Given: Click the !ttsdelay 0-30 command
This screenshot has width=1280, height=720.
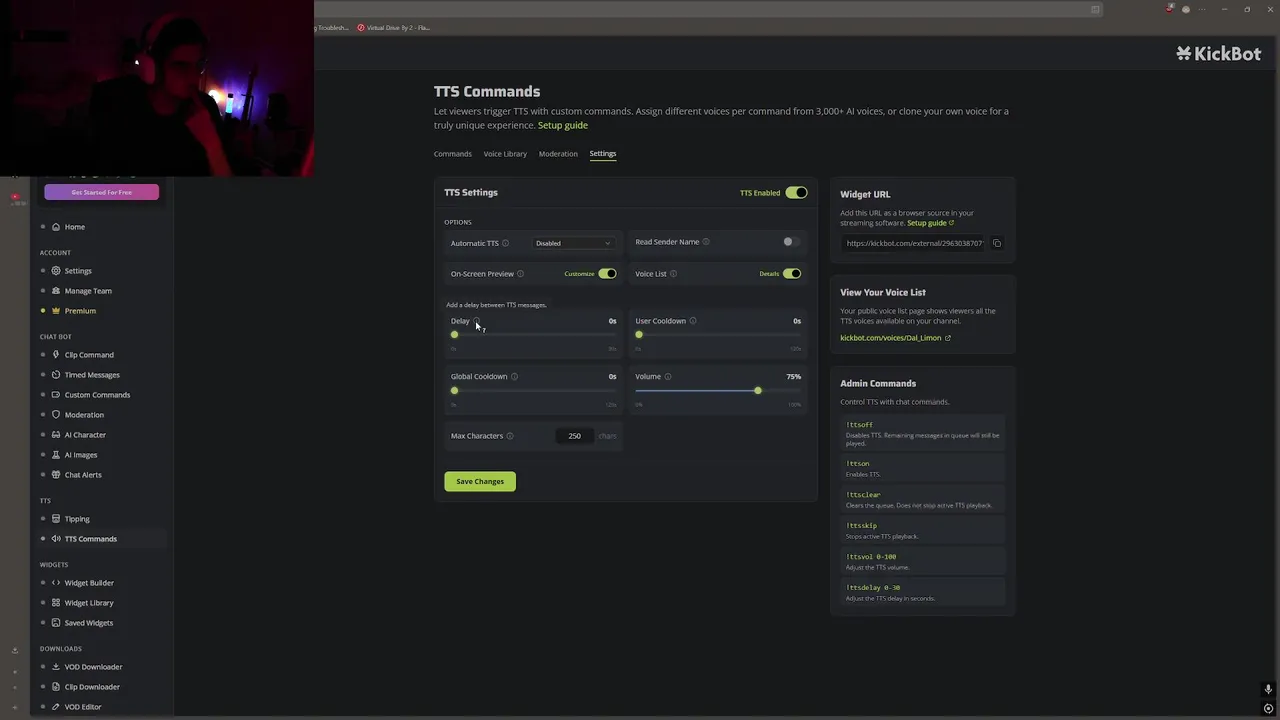Looking at the screenshot, I should (x=922, y=593).
